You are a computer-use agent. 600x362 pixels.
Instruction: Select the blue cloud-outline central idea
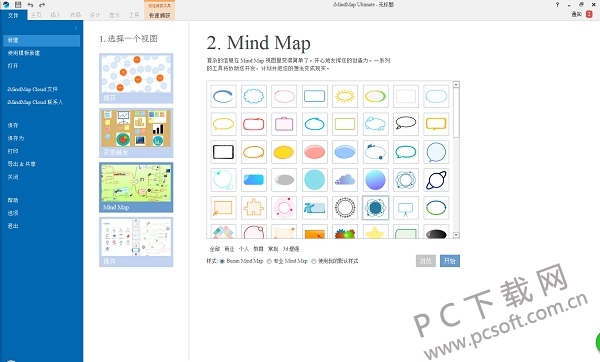tap(254, 96)
